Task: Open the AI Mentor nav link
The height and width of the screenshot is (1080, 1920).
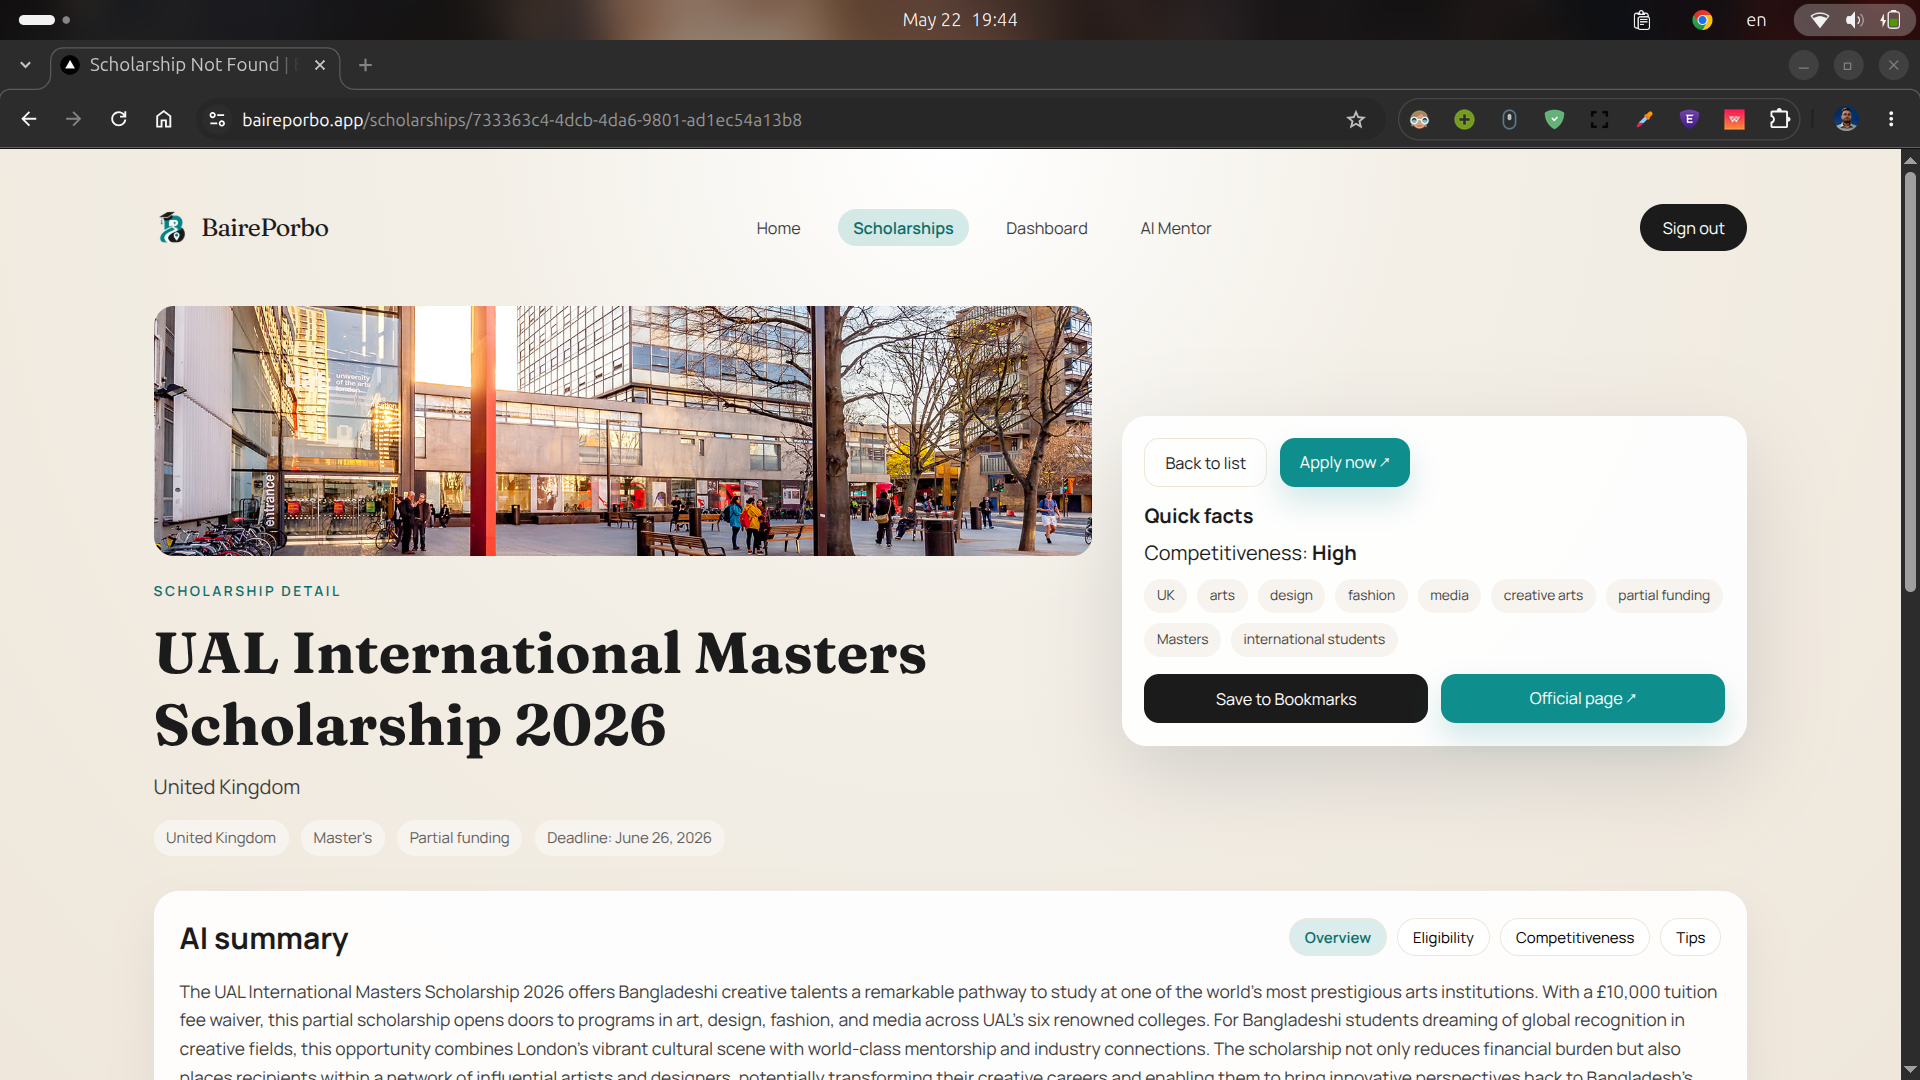Action: 1175,228
